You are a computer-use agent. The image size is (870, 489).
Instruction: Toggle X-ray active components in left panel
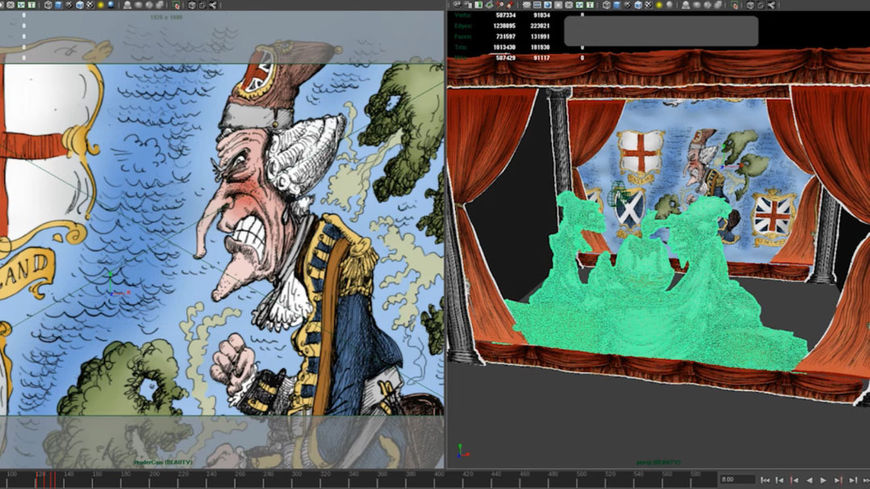click(x=202, y=5)
